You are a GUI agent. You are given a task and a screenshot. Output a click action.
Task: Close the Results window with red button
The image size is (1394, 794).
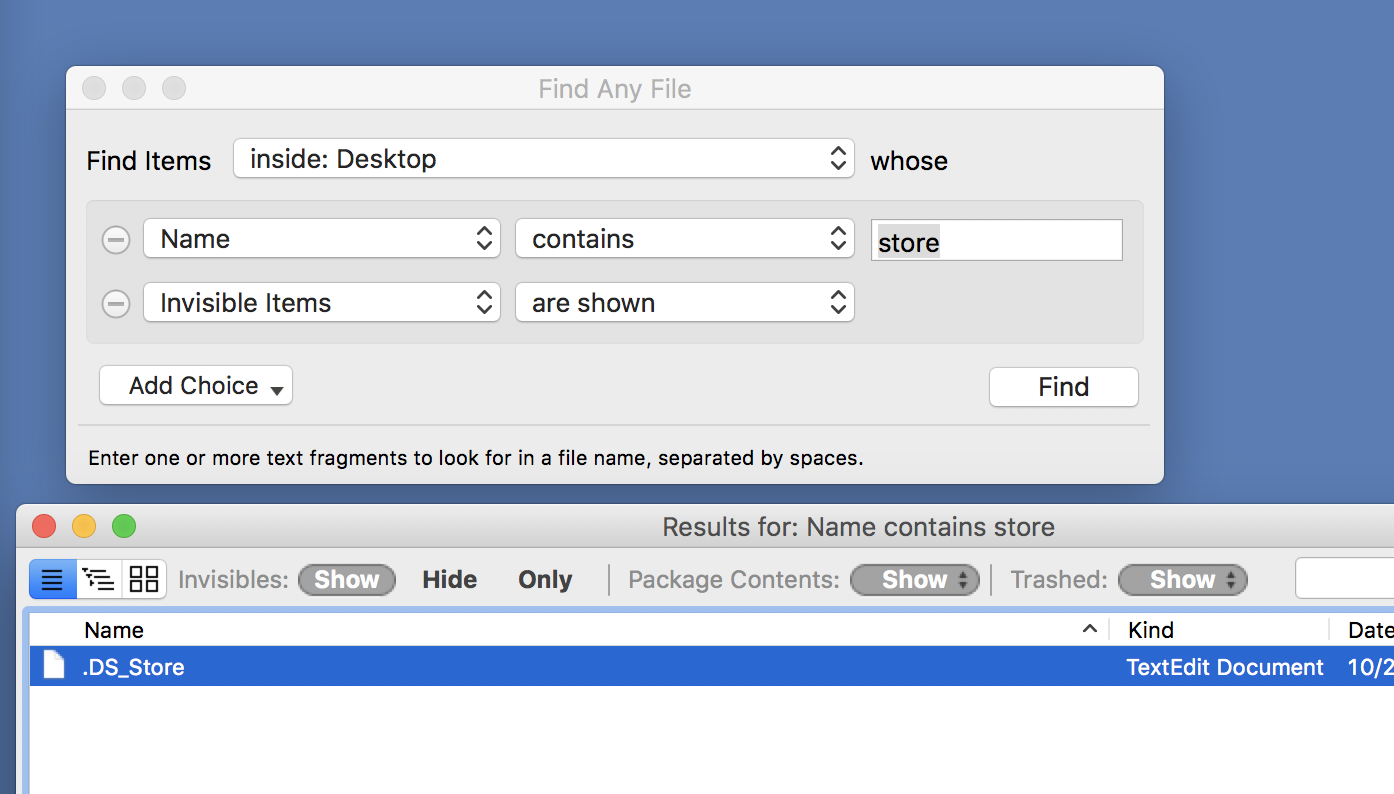click(x=44, y=526)
